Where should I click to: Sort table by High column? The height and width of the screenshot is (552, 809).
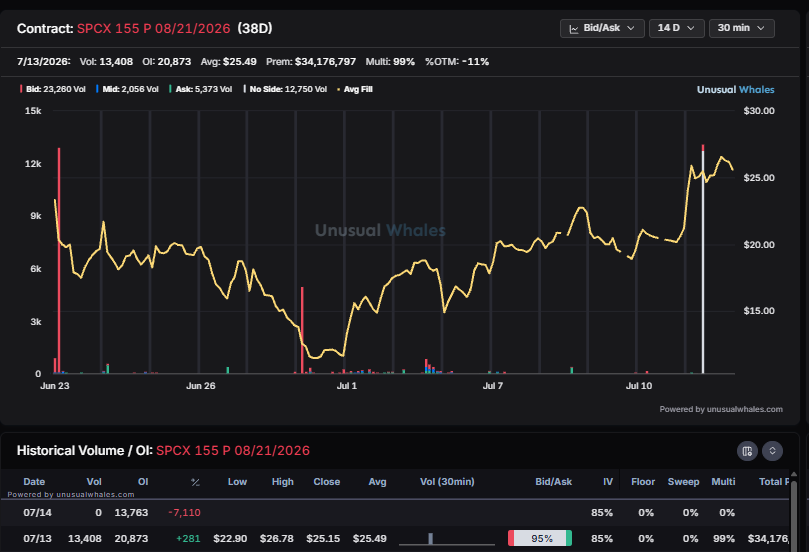283,482
